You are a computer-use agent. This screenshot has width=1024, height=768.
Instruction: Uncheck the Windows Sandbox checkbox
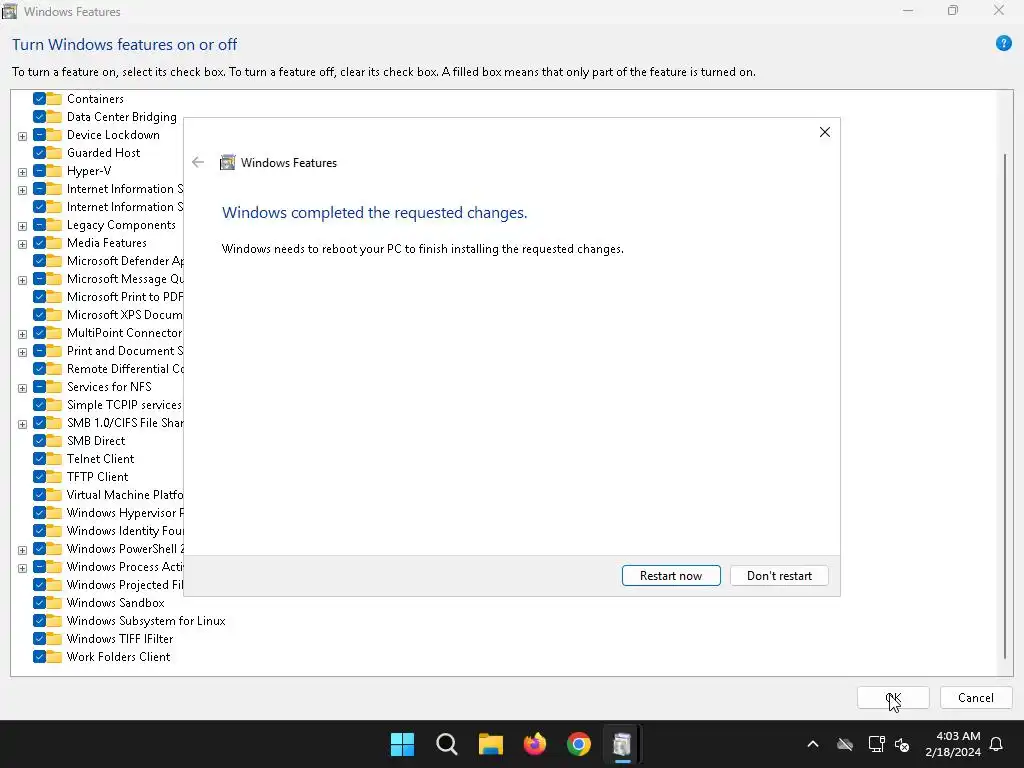click(x=39, y=603)
